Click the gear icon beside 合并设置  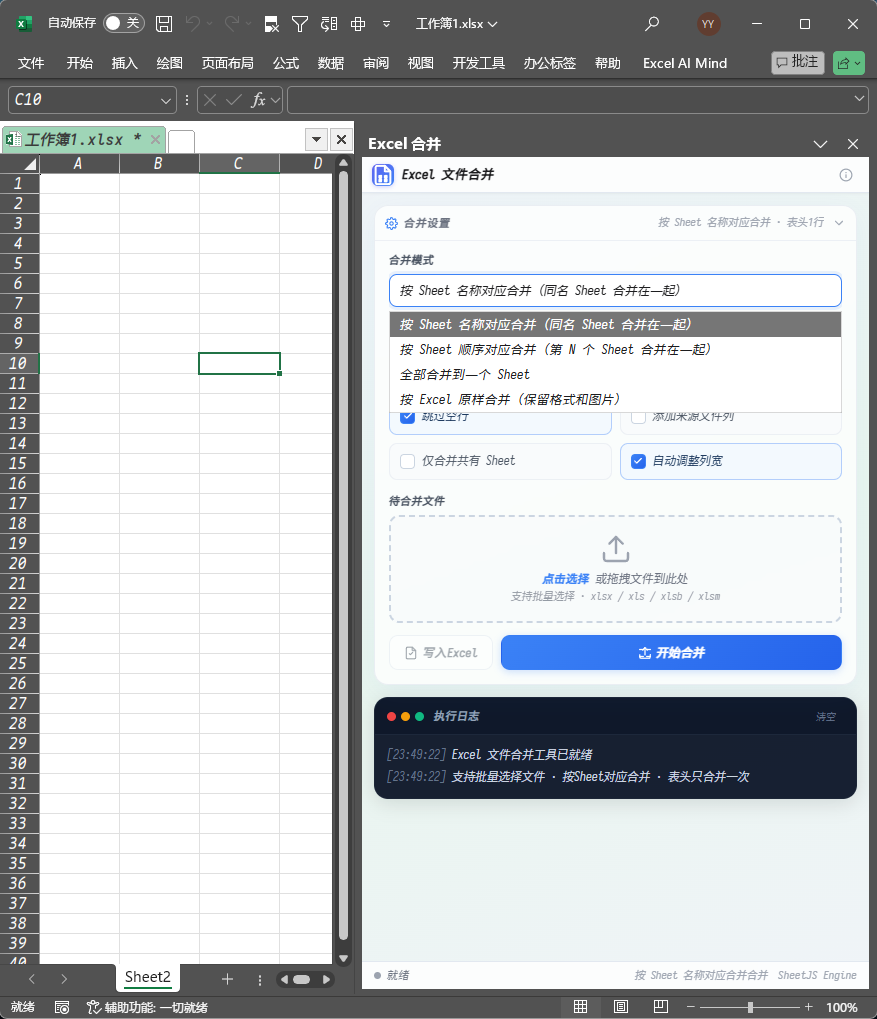[x=391, y=223]
